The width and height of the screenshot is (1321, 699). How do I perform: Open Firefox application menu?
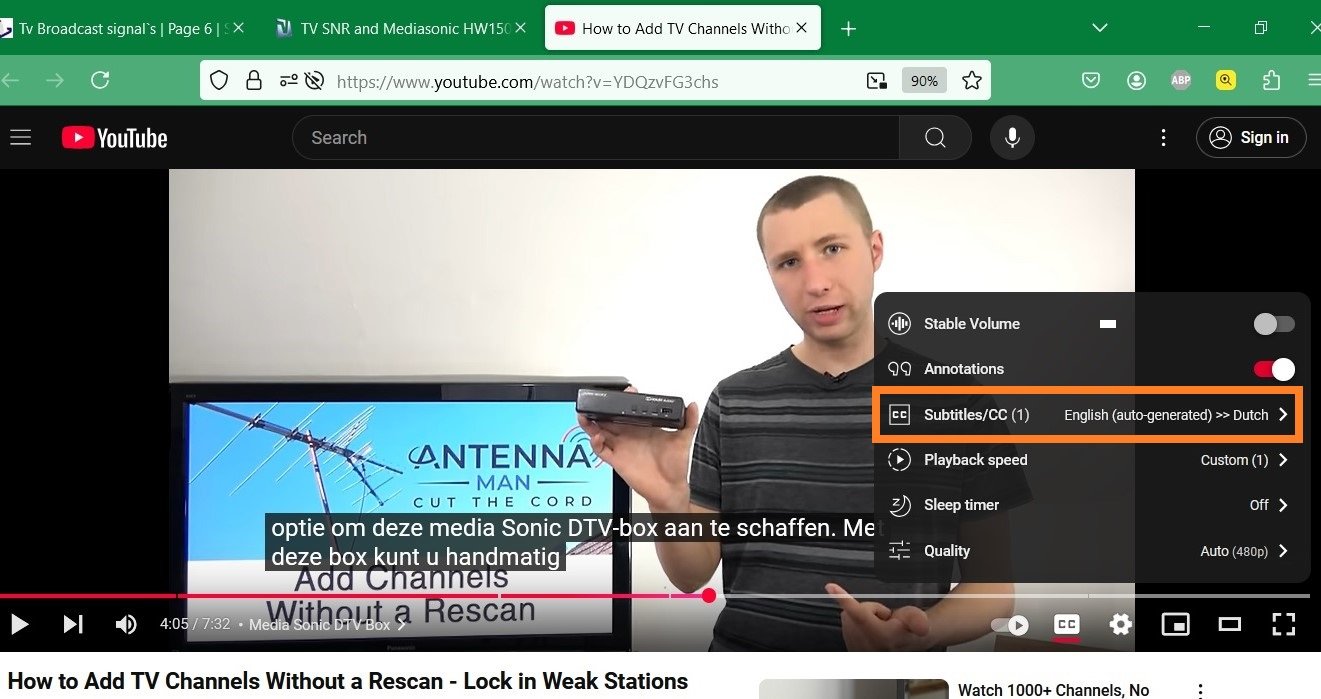1313,81
